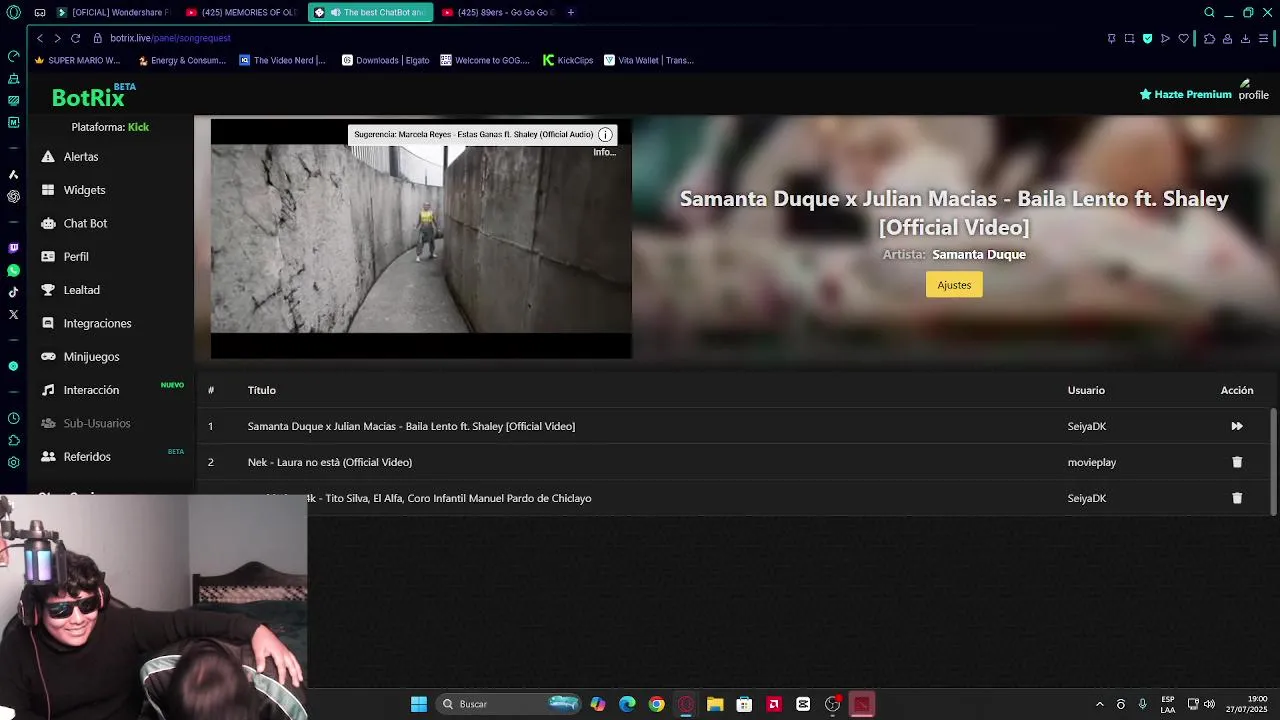This screenshot has width=1280, height=720.
Task: Click the snapshot icon in browser toolbar
Action: pos(1129,38)
